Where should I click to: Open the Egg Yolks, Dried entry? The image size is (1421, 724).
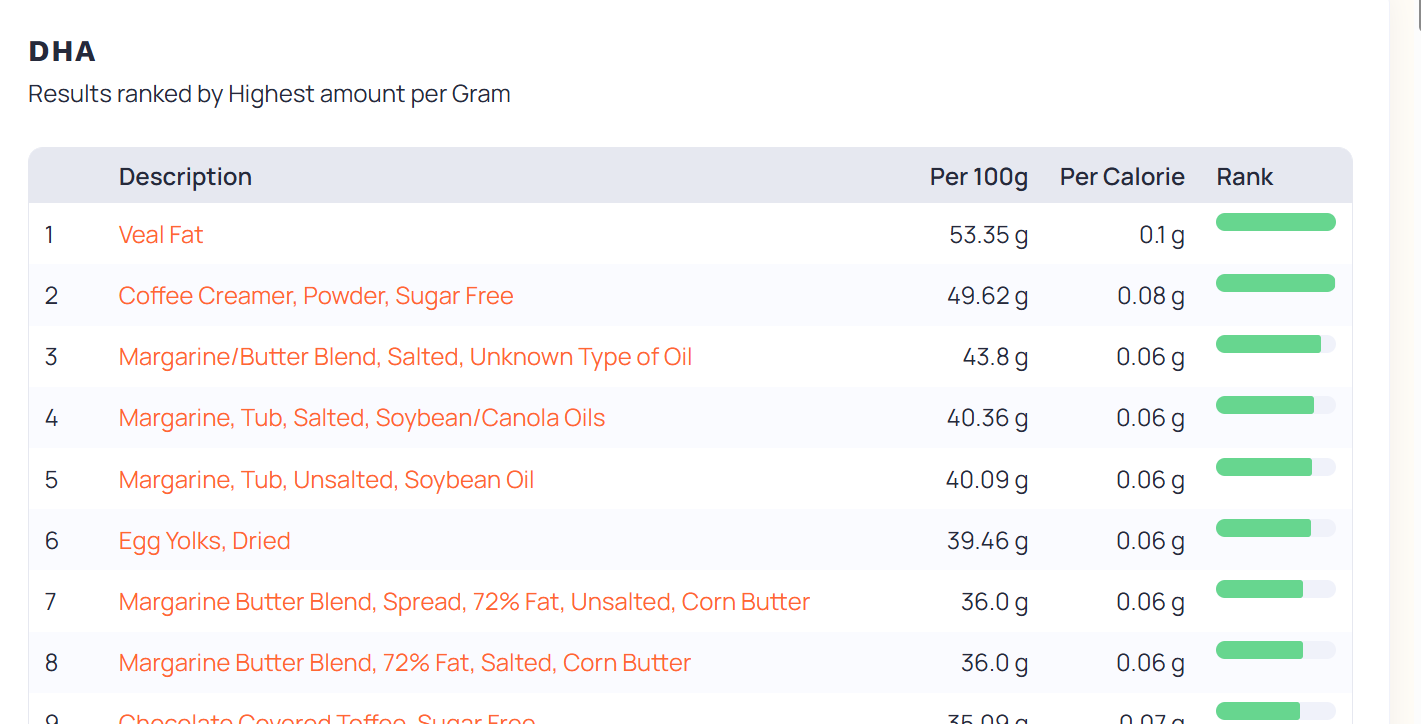pyautogui.click(x=204, y=541)
